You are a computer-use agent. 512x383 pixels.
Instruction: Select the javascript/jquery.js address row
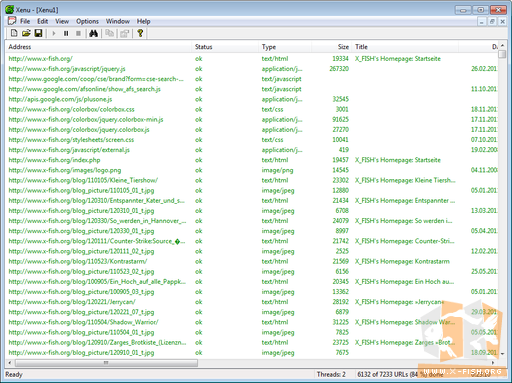click(67, 69)
